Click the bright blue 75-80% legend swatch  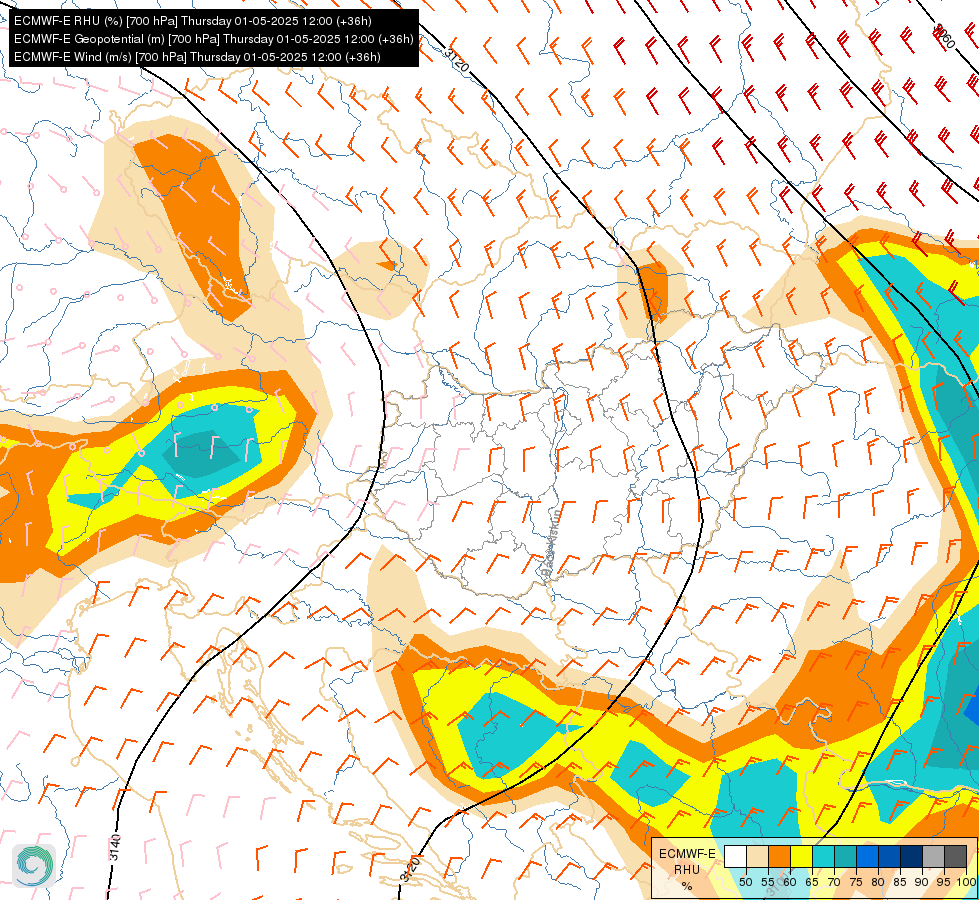pos(867,856)
